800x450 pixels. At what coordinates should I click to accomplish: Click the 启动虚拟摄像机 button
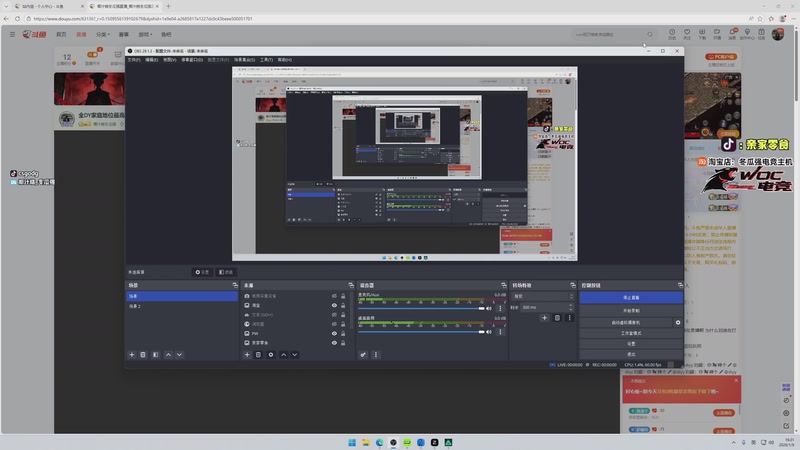coord(626,322)
